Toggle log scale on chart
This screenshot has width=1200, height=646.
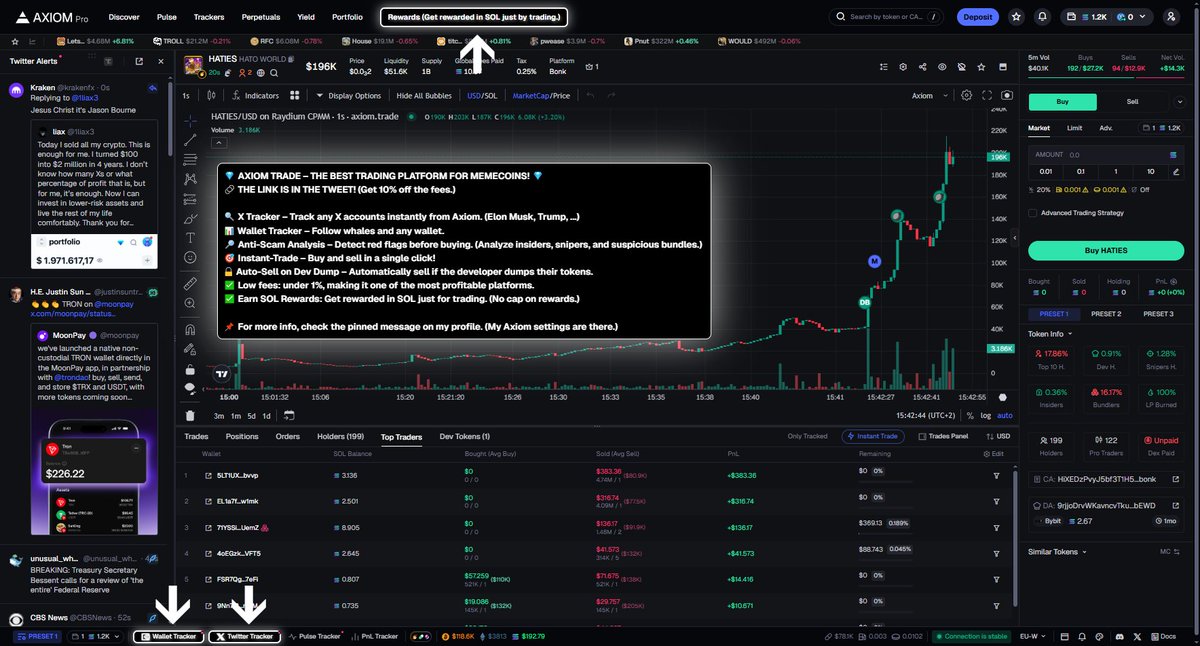(x=985, y=416)
